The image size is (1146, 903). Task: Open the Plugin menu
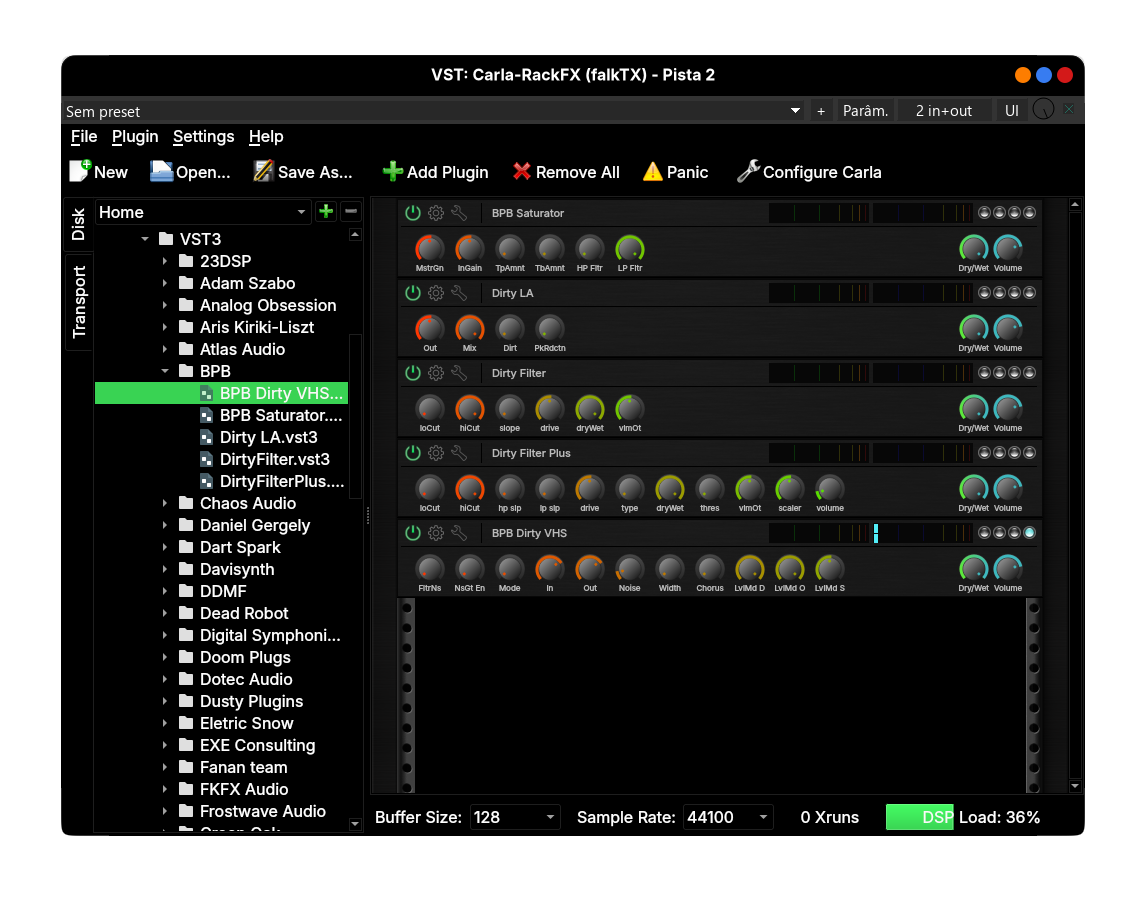coord(135,136)
